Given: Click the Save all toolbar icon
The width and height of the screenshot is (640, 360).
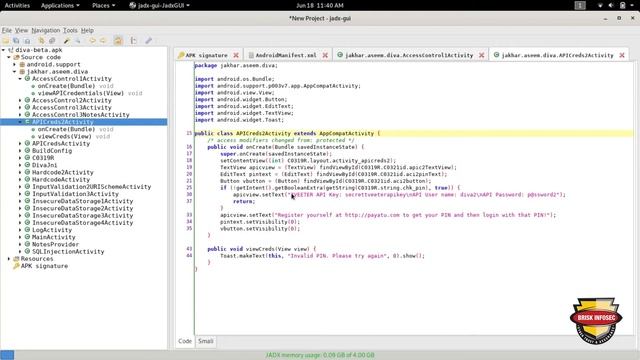Looking at the screenshot, I should 16,40.
